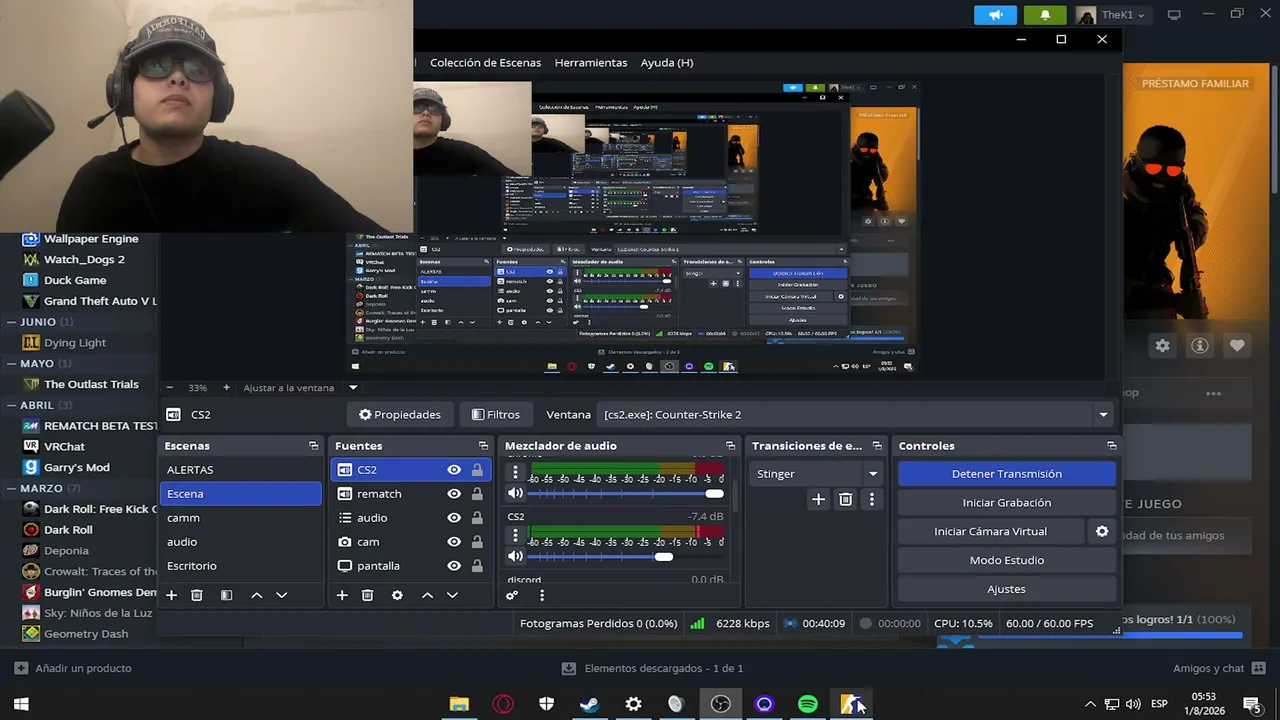Collapse the JUNIO group in Steam library
The image size is (1280, 720).
click(11, 322)
